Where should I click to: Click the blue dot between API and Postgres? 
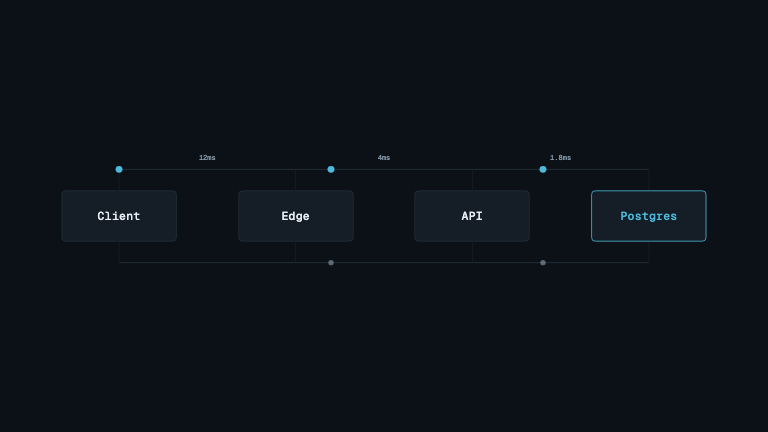pyautogui.click(x=543, y=169)
